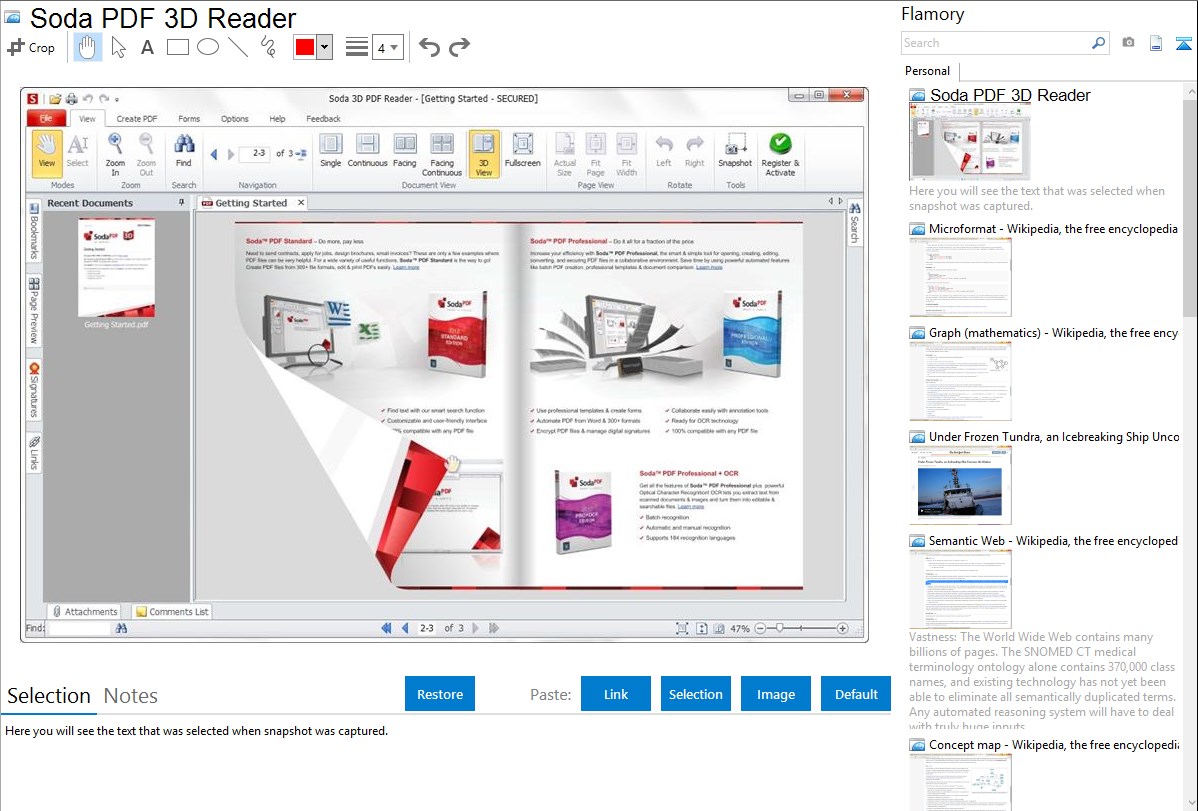
Task: Open the Comments List tab
Action: point(172,611)
